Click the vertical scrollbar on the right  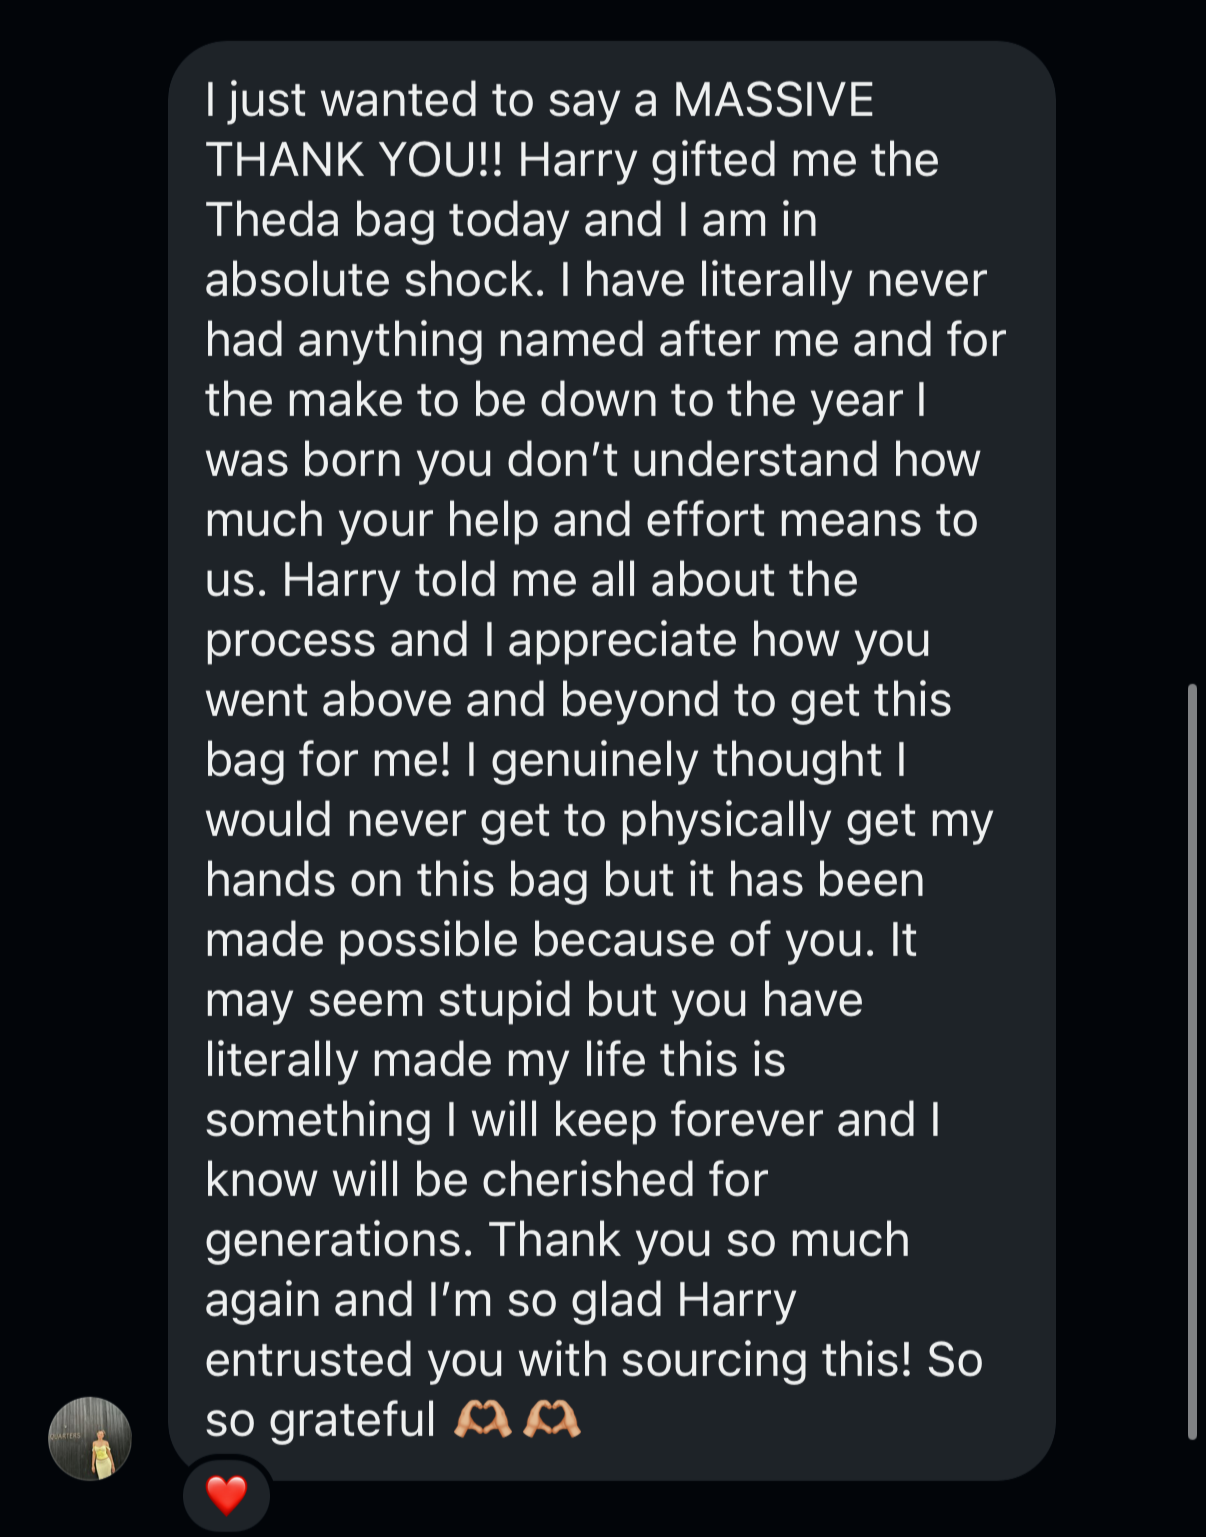point(1191,1060)
